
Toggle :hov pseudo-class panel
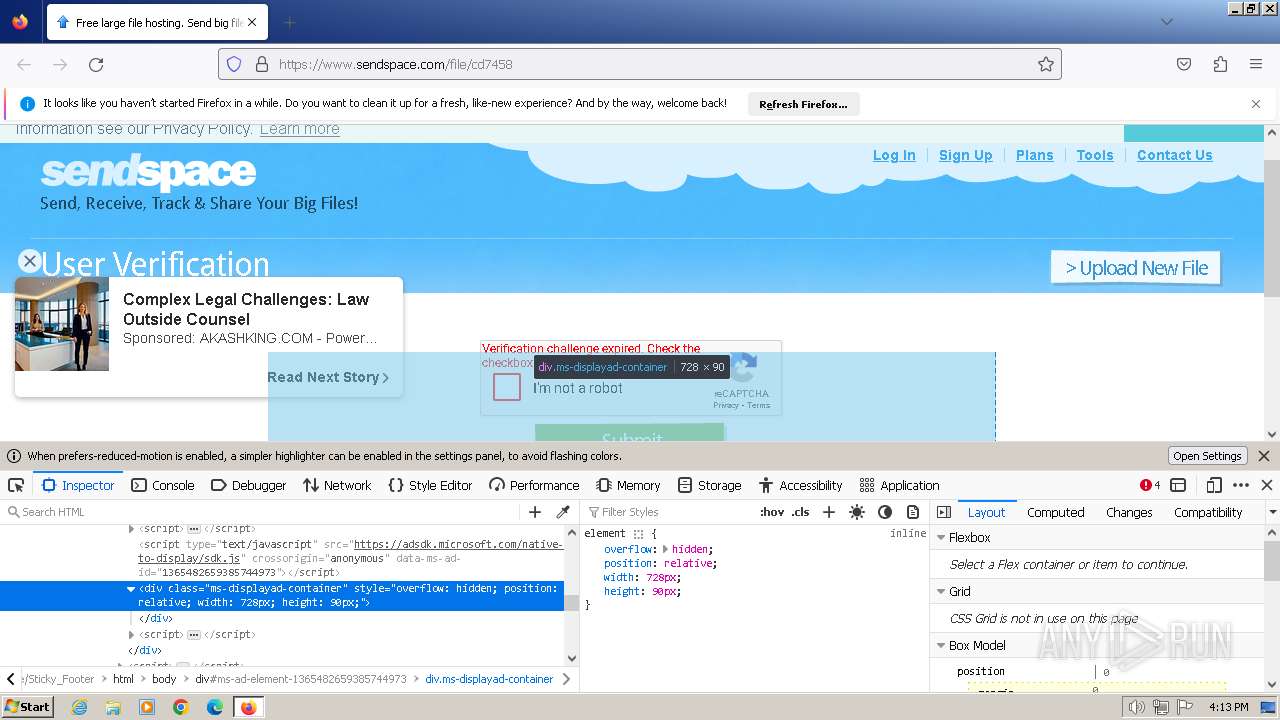coord(772,512)
